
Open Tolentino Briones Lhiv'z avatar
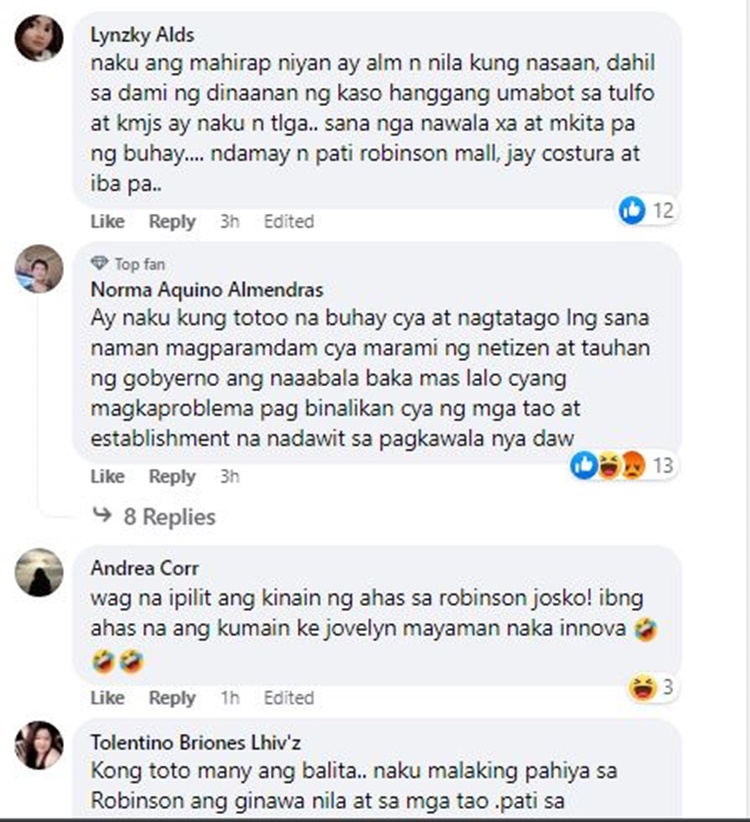point(39,745)
